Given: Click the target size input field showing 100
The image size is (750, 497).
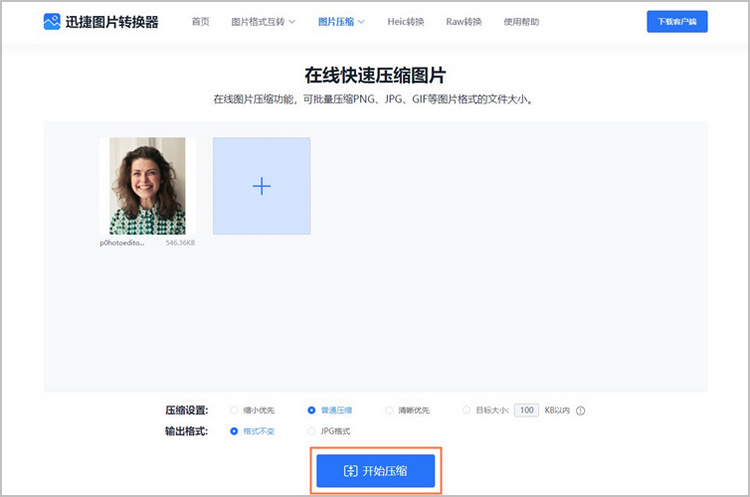Looking at the screenshot, I should click(527, 410).
